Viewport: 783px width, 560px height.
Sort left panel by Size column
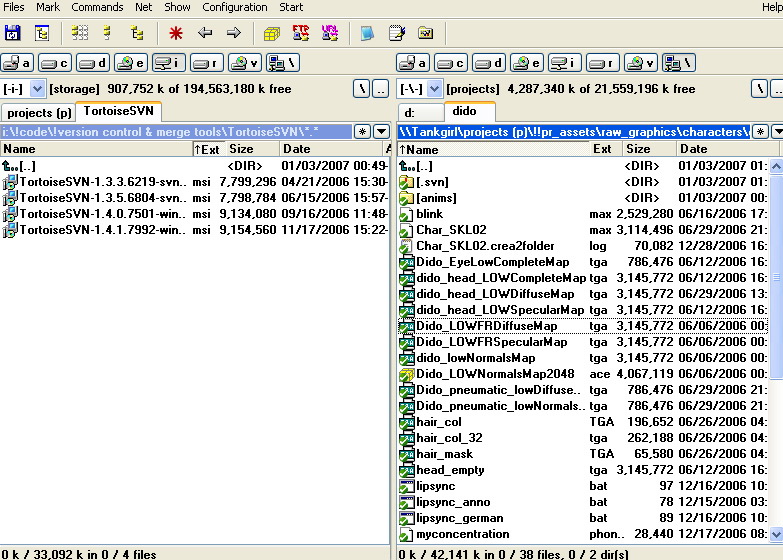pyautogui.click(x=252, y=149)
